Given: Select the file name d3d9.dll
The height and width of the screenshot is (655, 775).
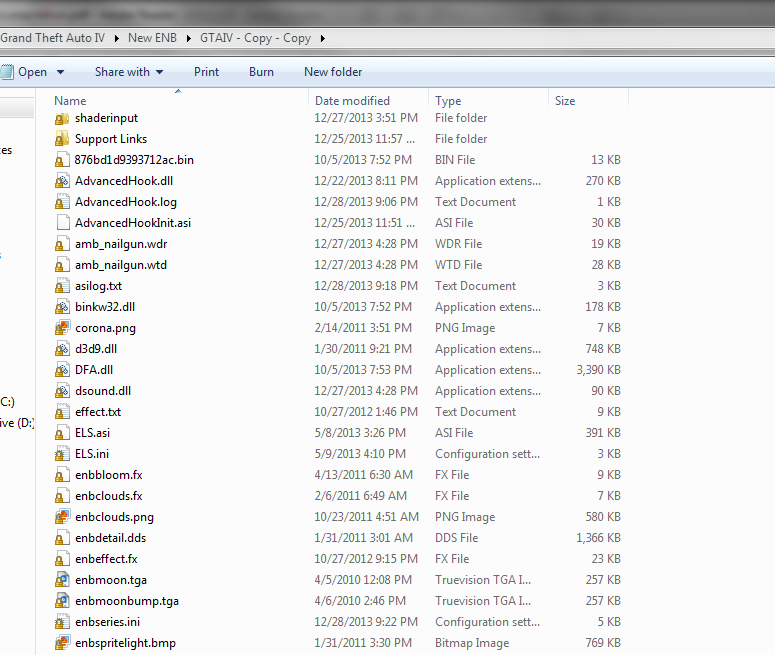Looking at the screenshot, I should (x=96, y=349).
